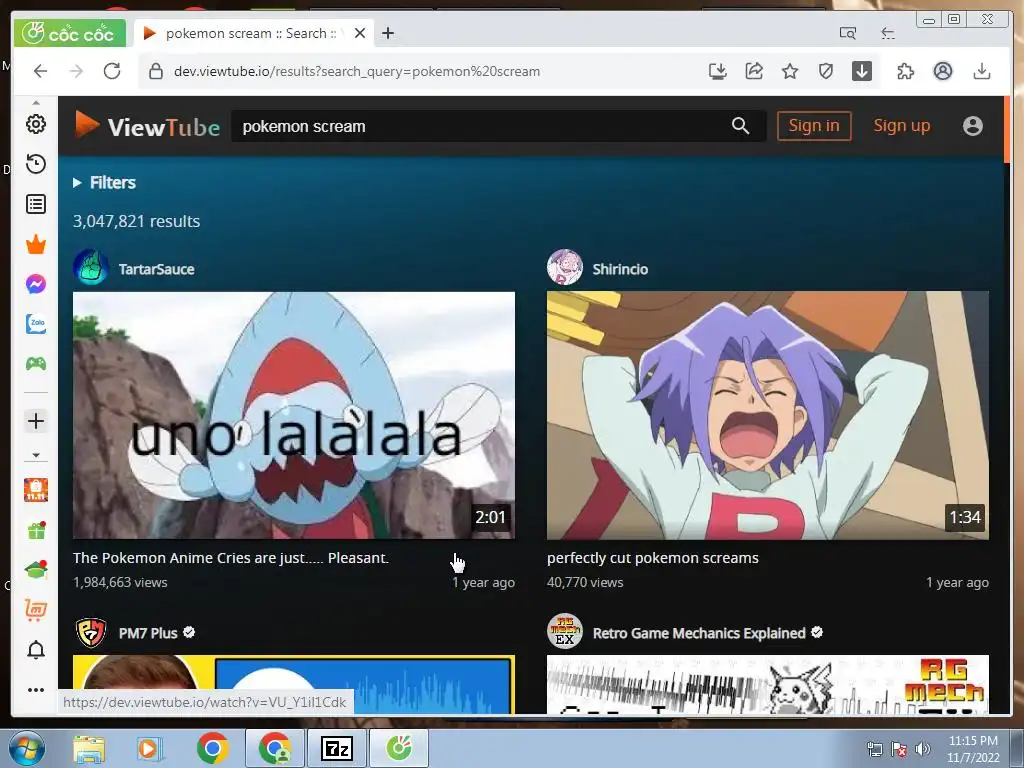The width and height of the screenshot is (1024, 768).
Task: Go to ViewTube home via logo
Action: pyautogui.click(x=146, y=126)
